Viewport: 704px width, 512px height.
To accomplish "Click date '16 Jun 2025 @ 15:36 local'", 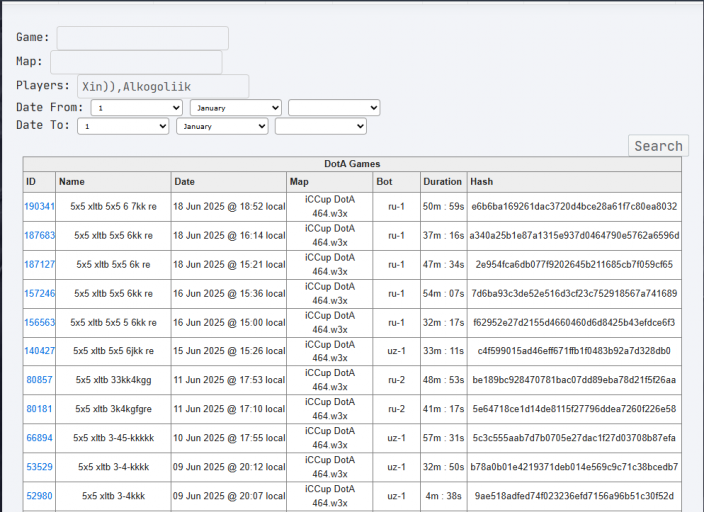I will click(229, 293).
